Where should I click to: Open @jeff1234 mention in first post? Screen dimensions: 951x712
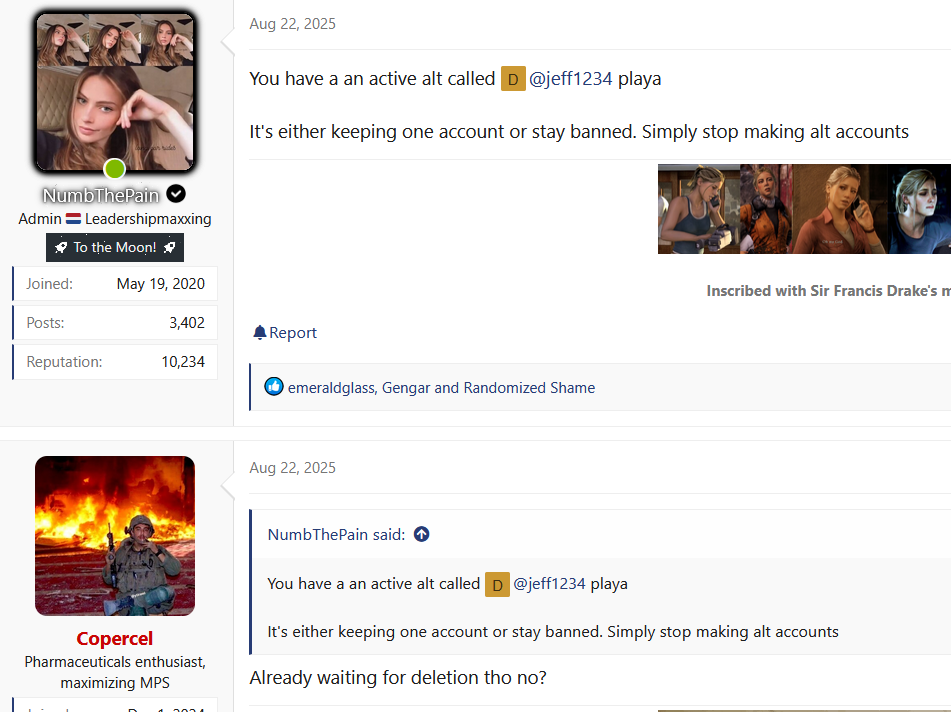point(570,79)
